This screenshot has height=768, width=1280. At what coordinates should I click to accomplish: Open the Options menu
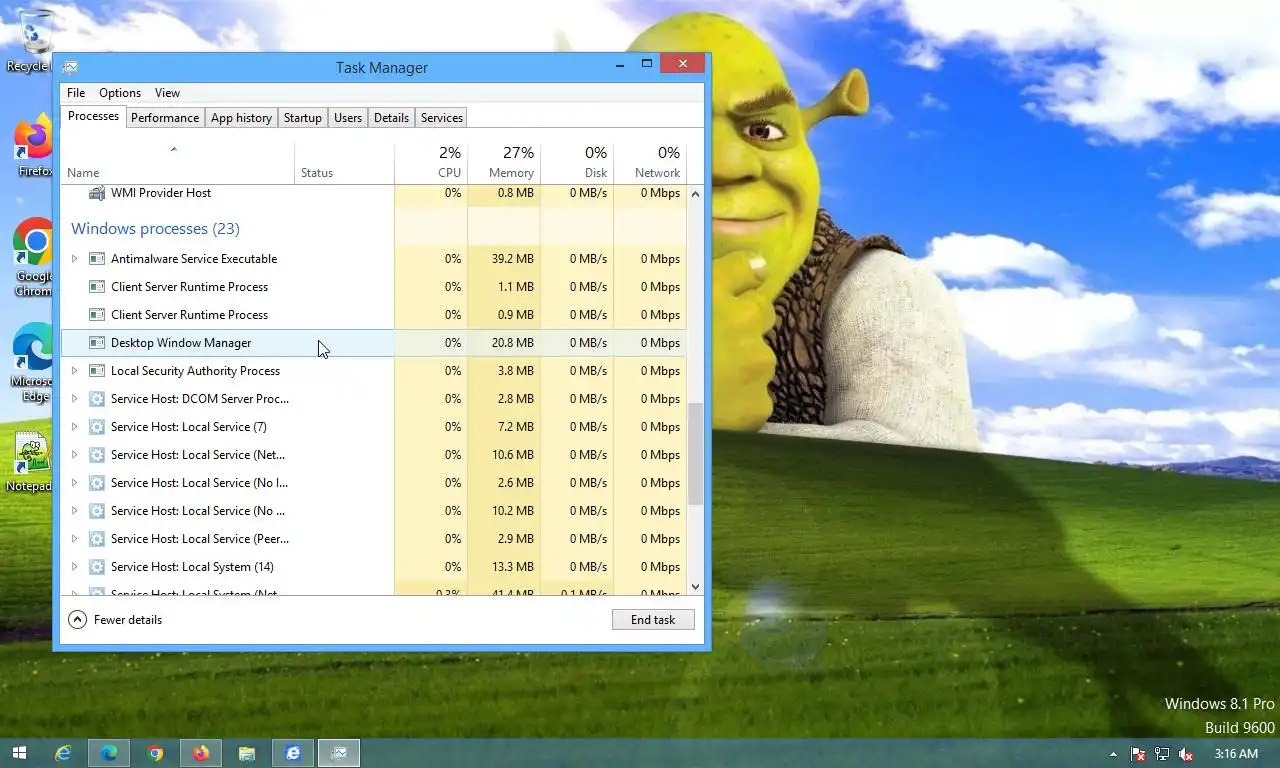coord(120,93)
